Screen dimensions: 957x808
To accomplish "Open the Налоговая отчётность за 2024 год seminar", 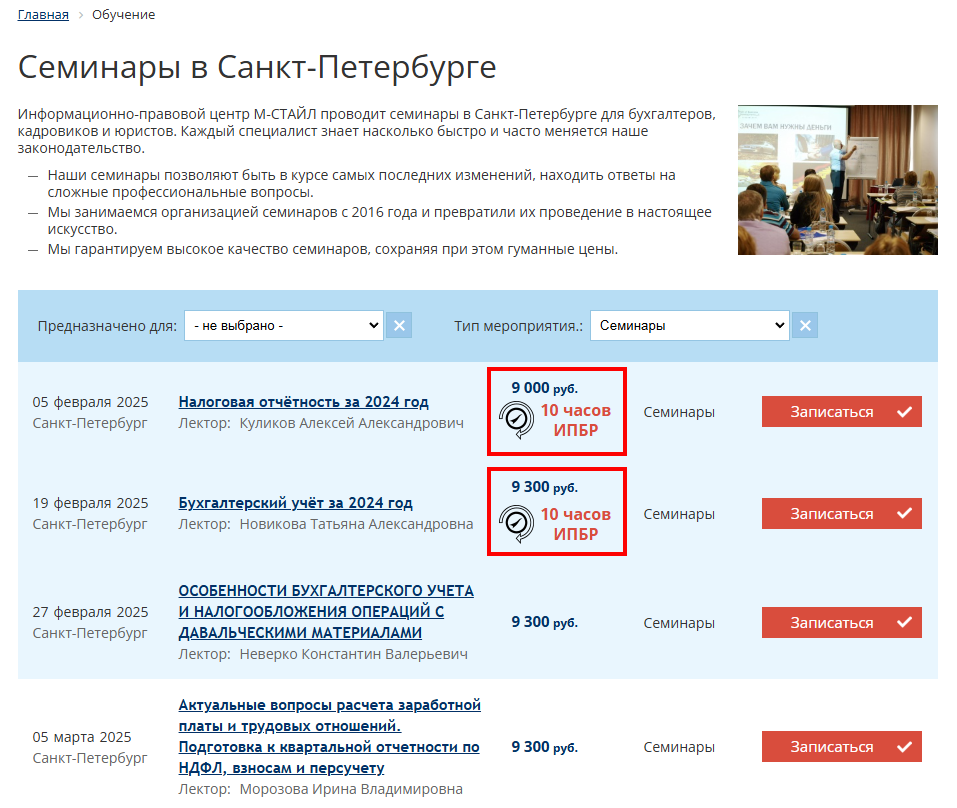I will click(x=303, y=401).
